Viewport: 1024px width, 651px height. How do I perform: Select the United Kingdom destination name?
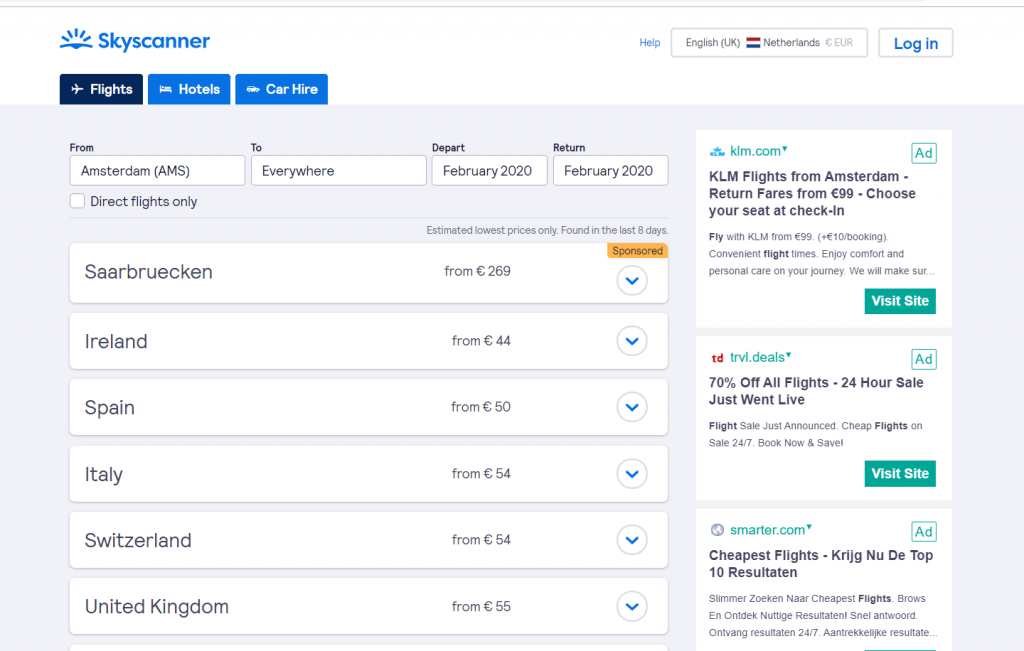point(157,607)
